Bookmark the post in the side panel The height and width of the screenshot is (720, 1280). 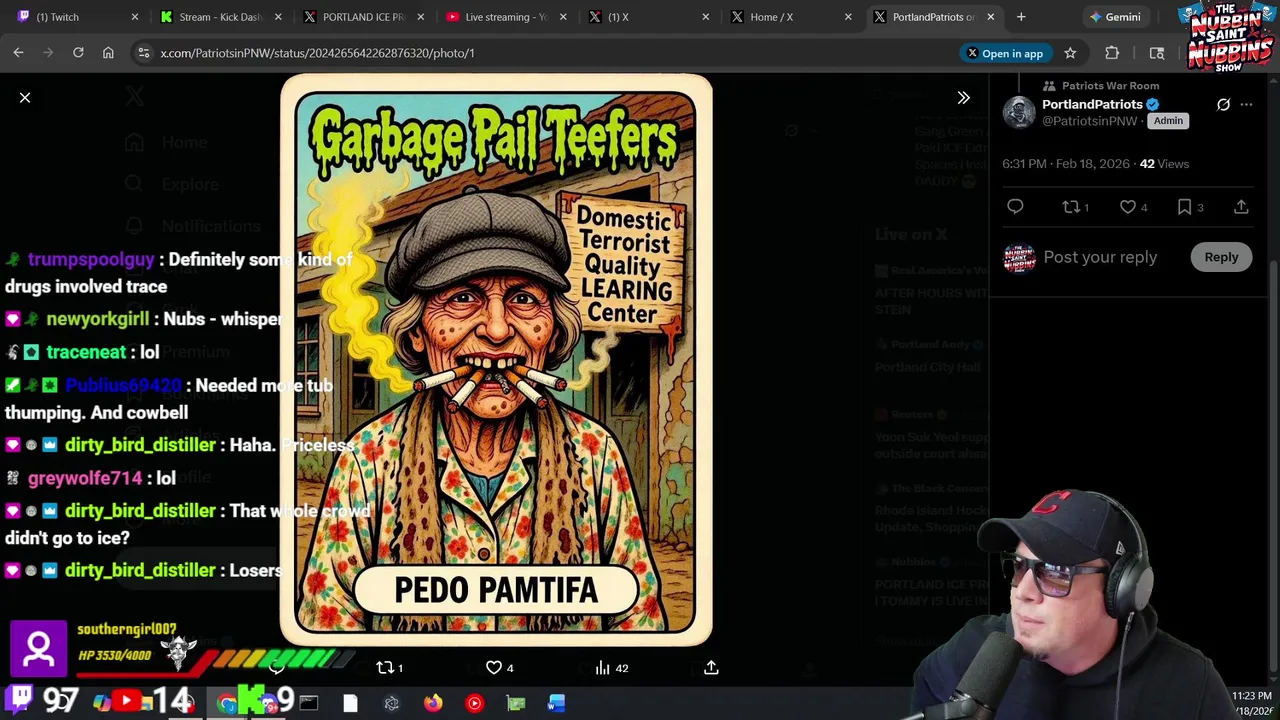click(1185, 207)
